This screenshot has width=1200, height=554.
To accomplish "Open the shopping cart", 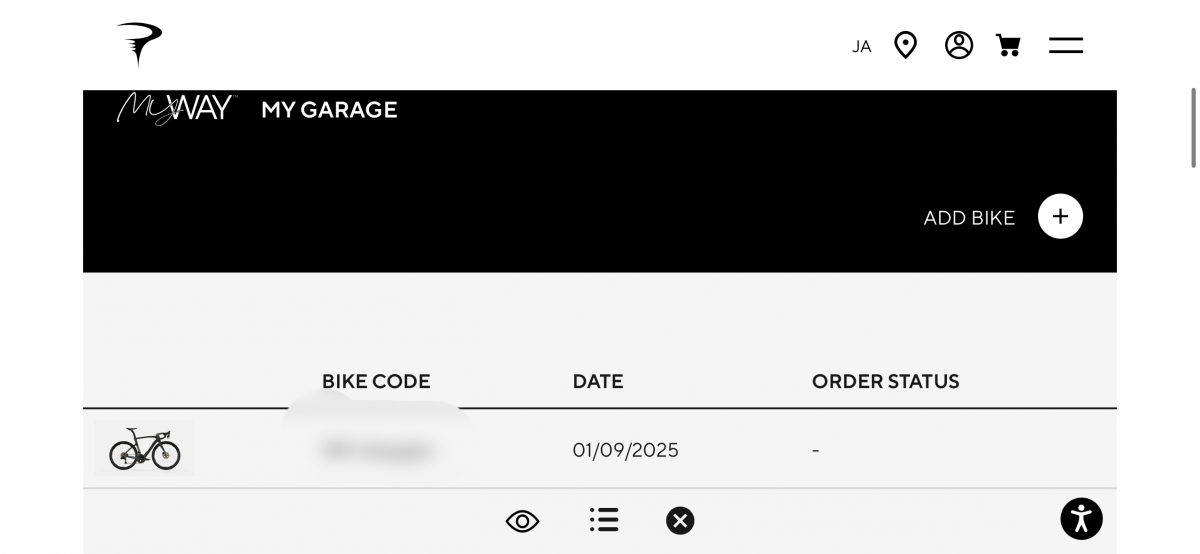I will 1008,45.
